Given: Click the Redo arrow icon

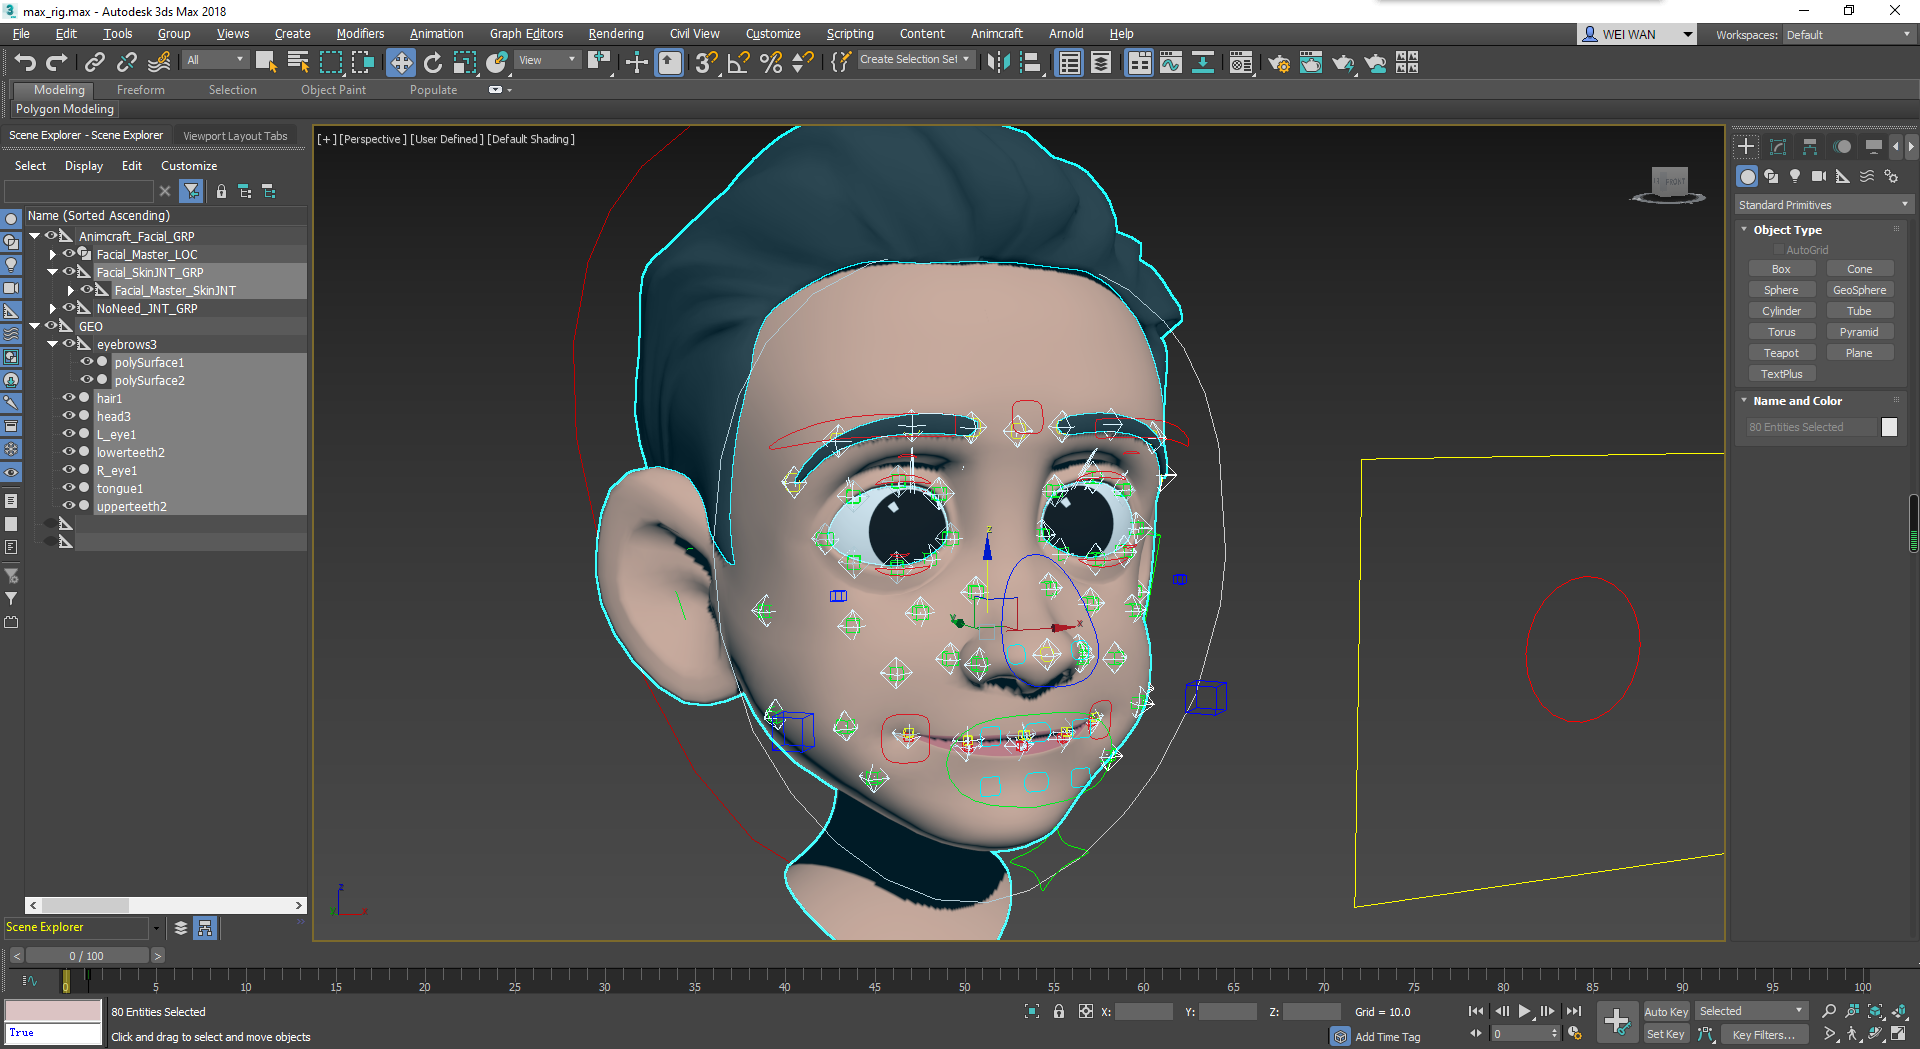Looking at the screenshot, I should tap(57, 63).
